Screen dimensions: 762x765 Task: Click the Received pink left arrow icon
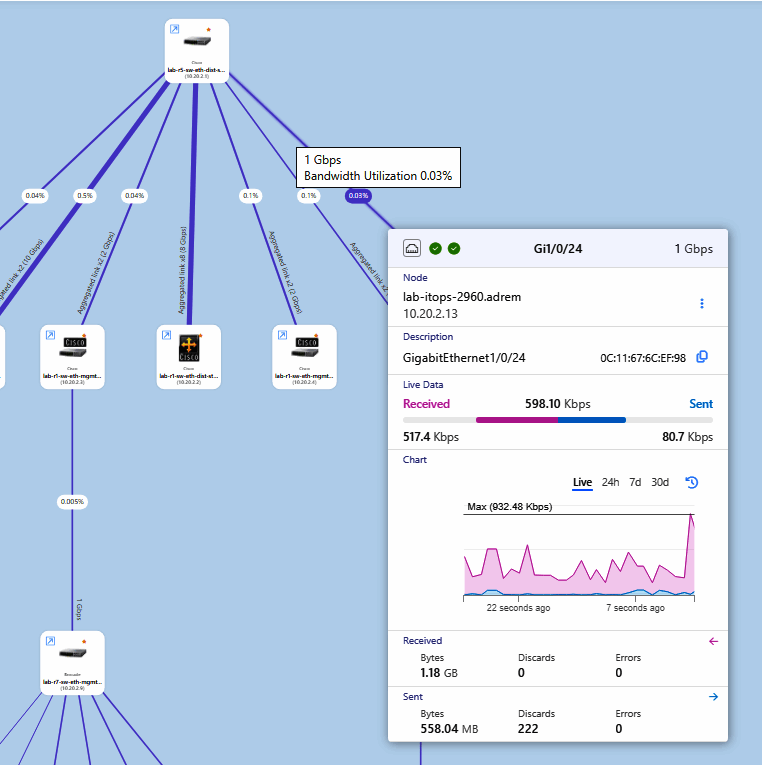(713, 641)
